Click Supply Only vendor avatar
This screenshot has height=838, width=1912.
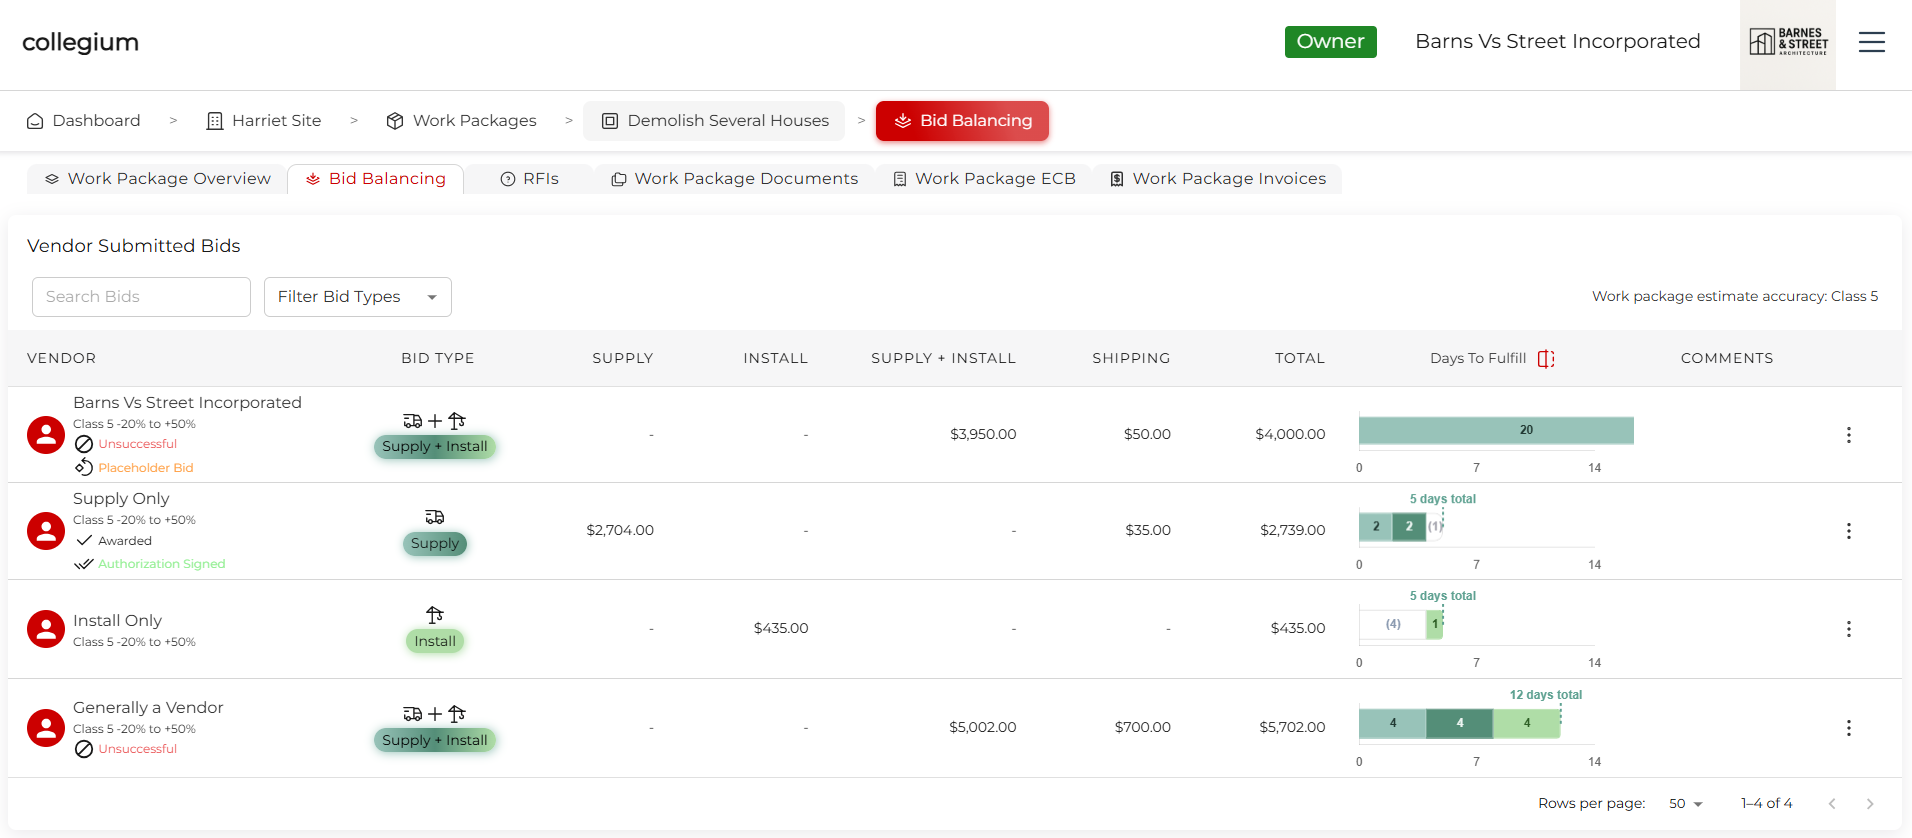click(46, 531)
